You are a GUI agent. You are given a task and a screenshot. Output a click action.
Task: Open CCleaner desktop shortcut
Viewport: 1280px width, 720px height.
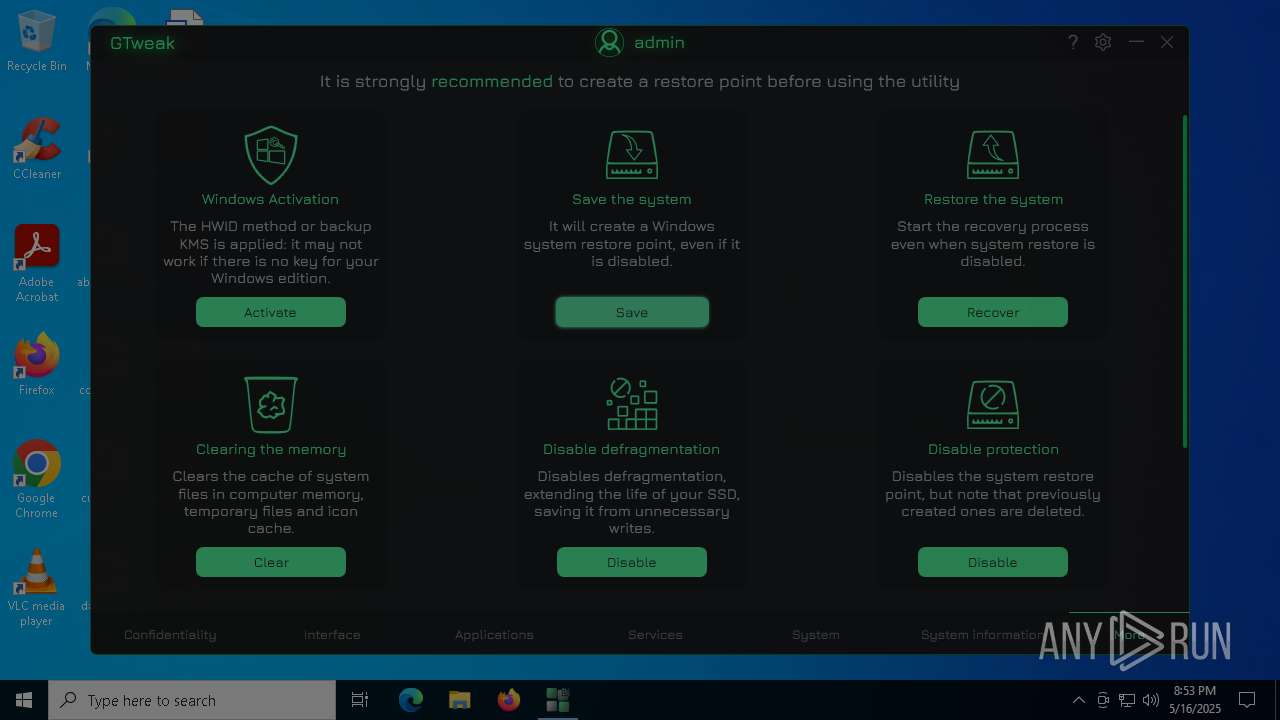point(37,149)
